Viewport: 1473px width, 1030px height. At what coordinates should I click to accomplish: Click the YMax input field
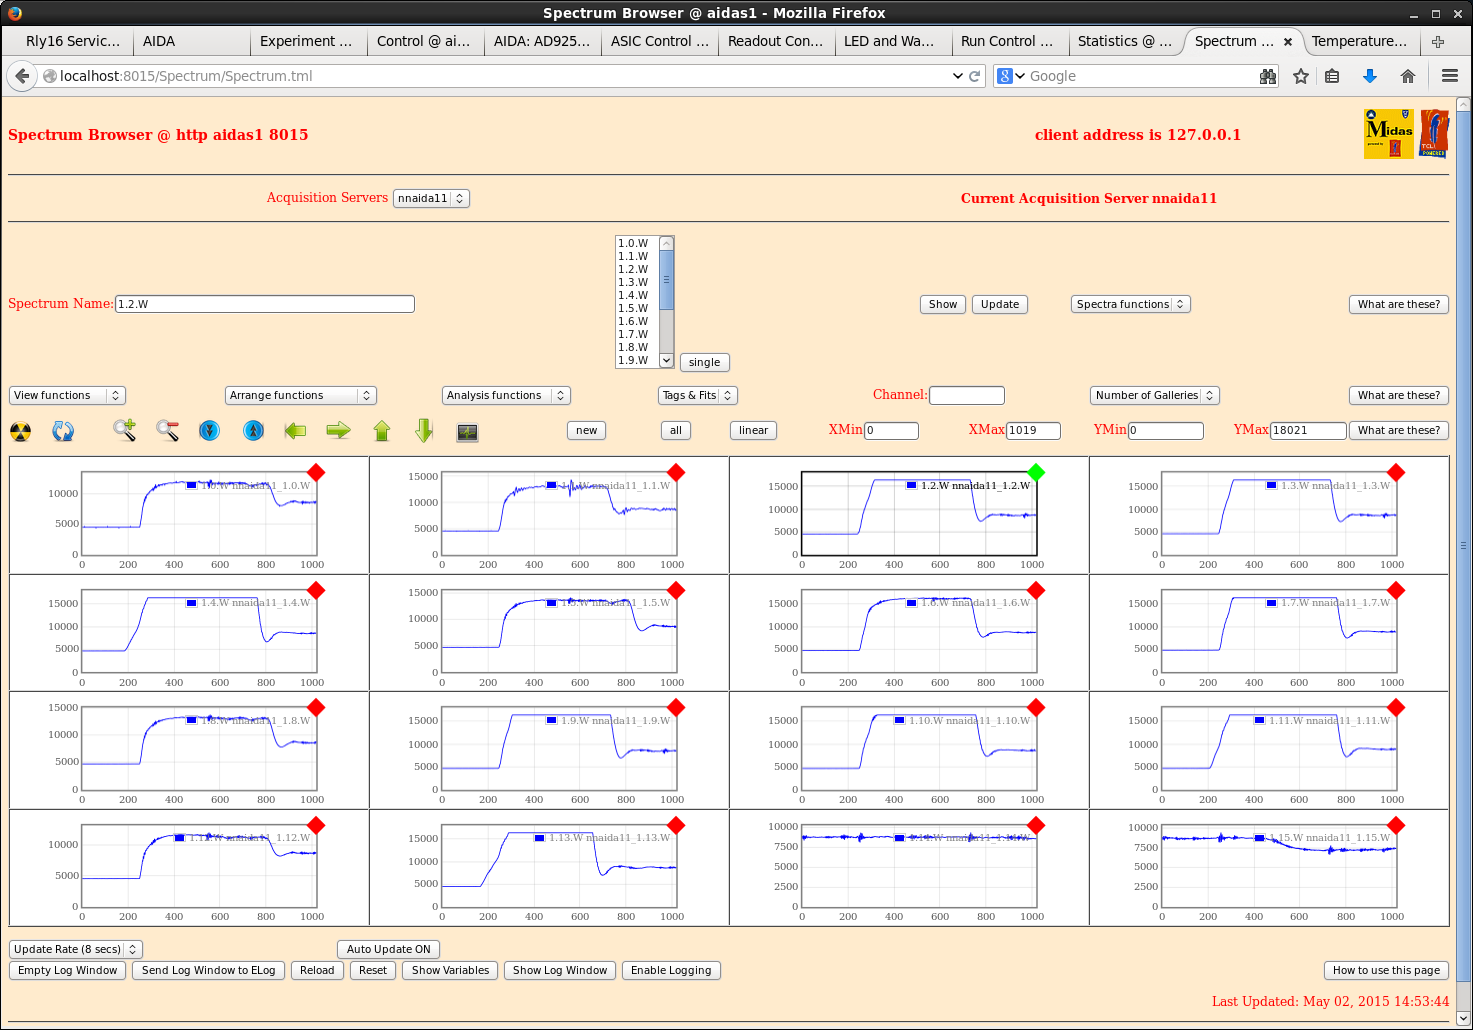pos(1307,430)
